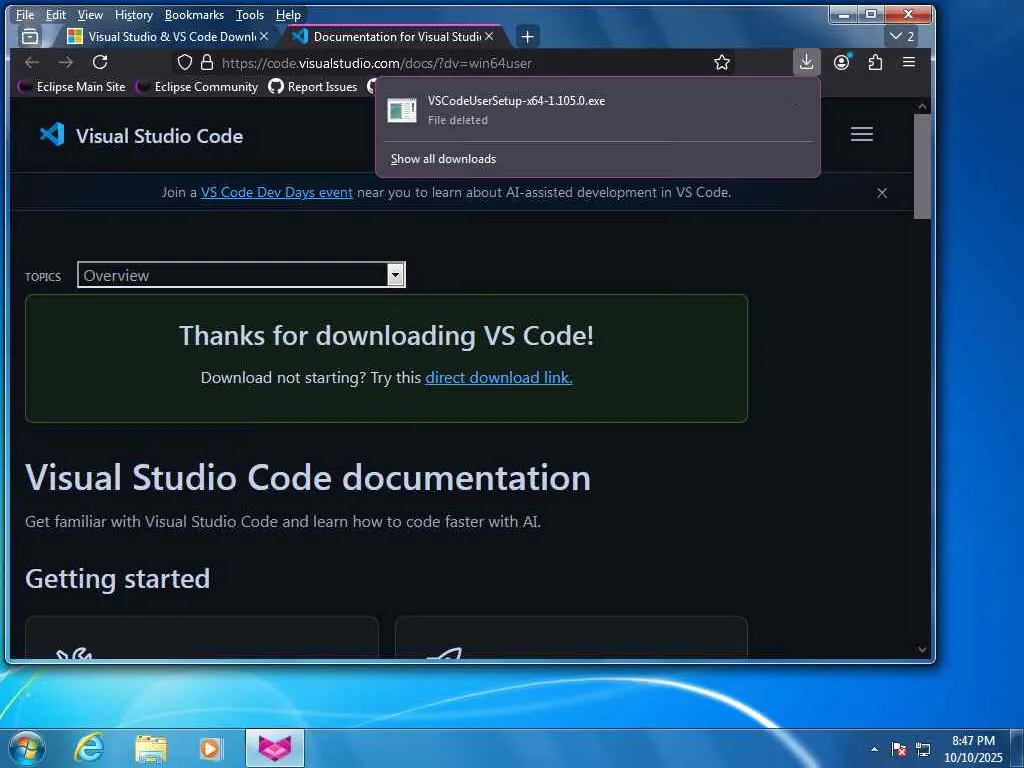
Task: Click the network tray icon
Action: click(x=923, y=749)
